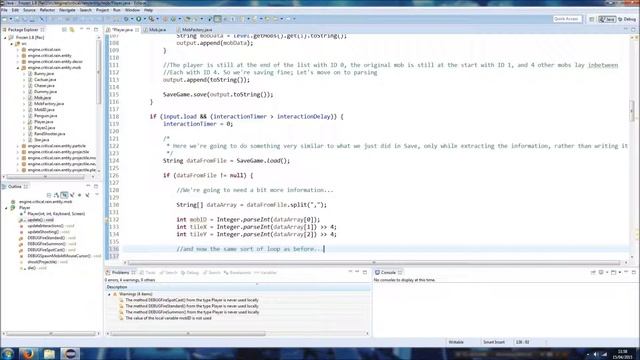Open Firefox from the Windows taskbar
This screenshot has height=360, width=640.
click(x=28, y=353)
